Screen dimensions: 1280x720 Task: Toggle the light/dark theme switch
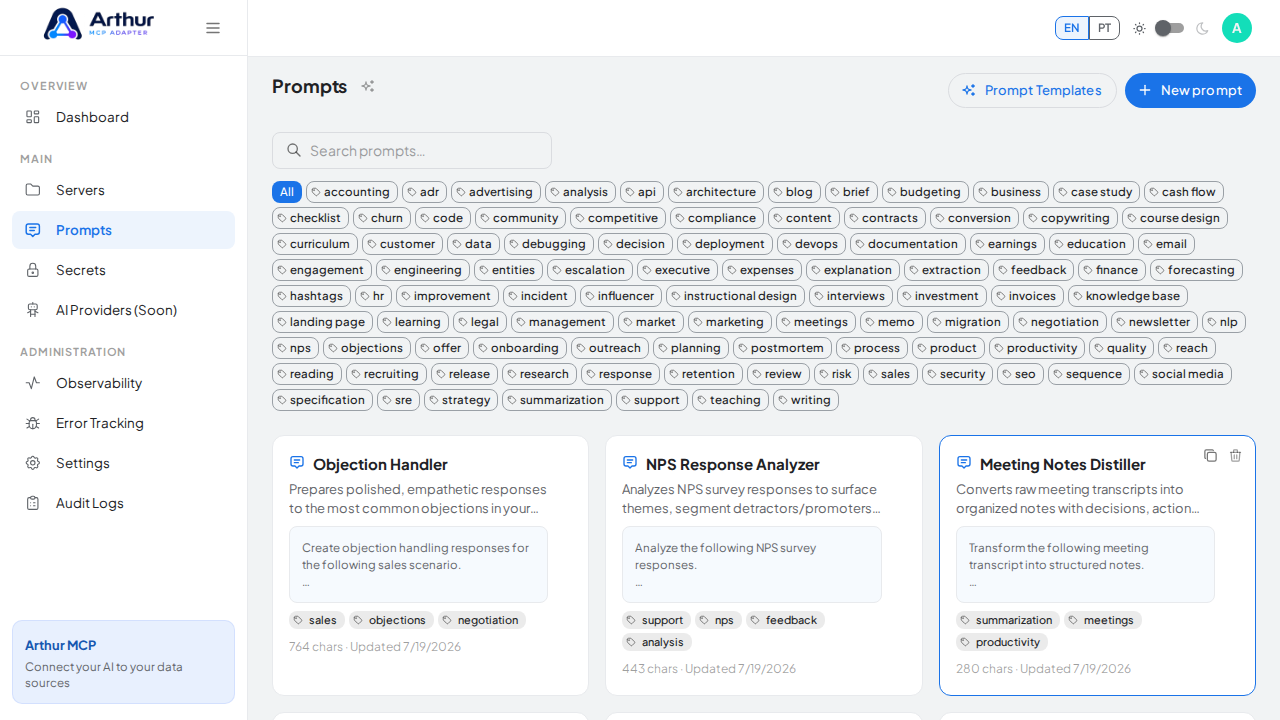pos(1169,28)
